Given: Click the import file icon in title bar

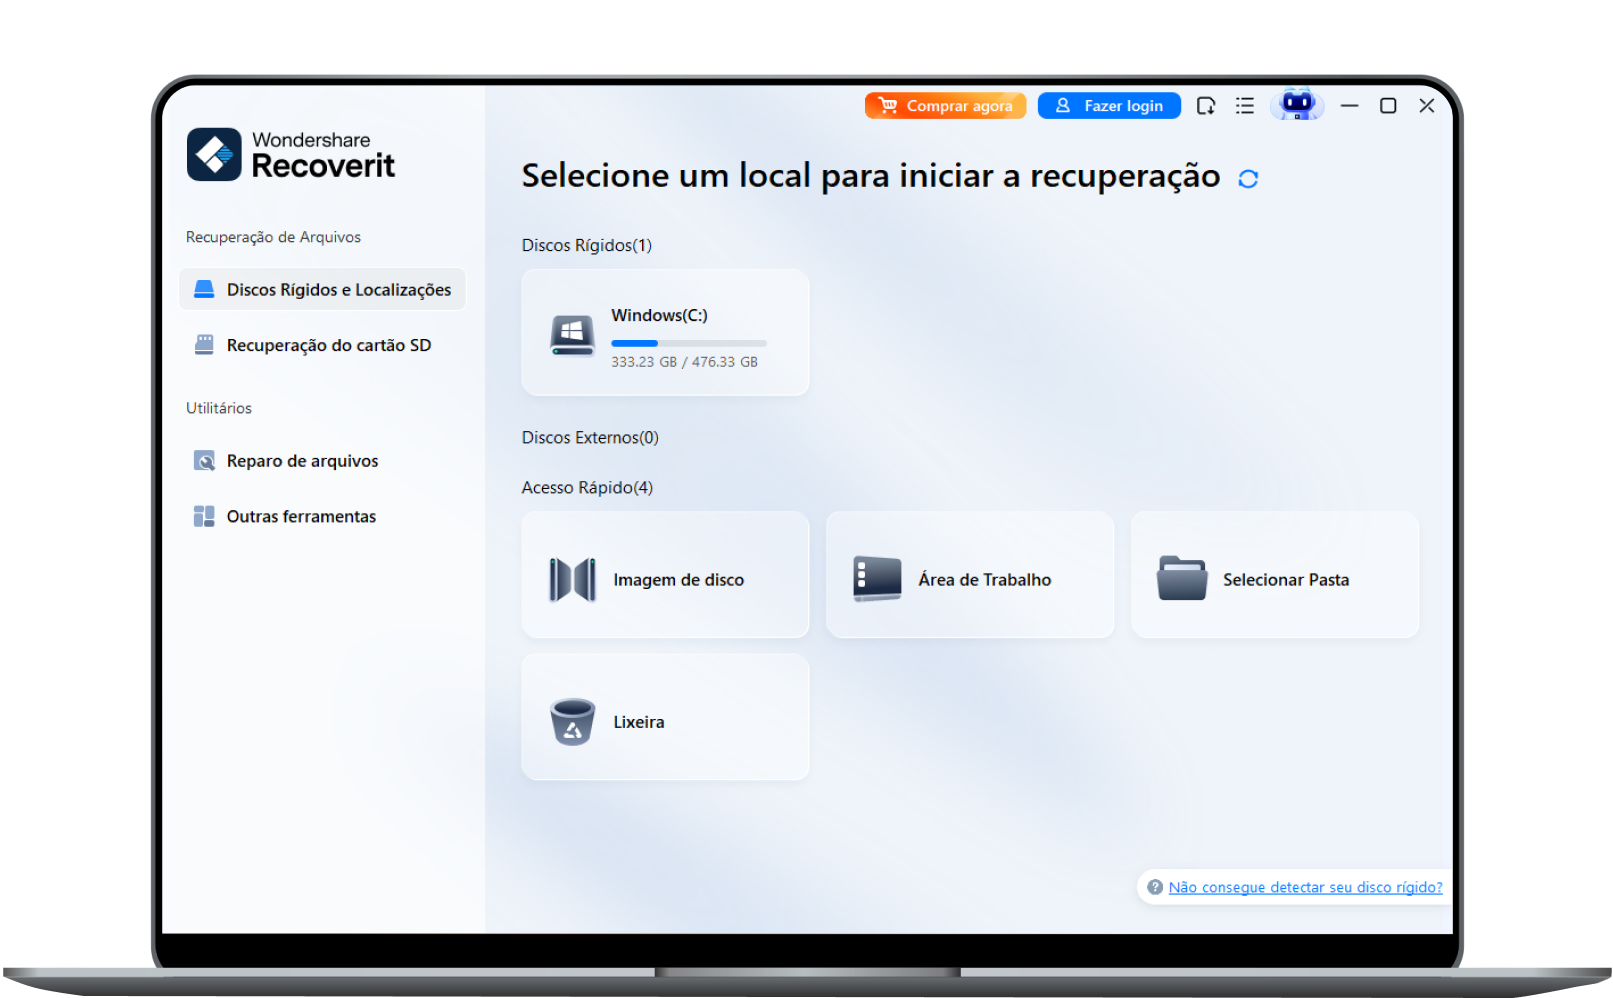Looking at the screenshot, I should point(1206,106).
